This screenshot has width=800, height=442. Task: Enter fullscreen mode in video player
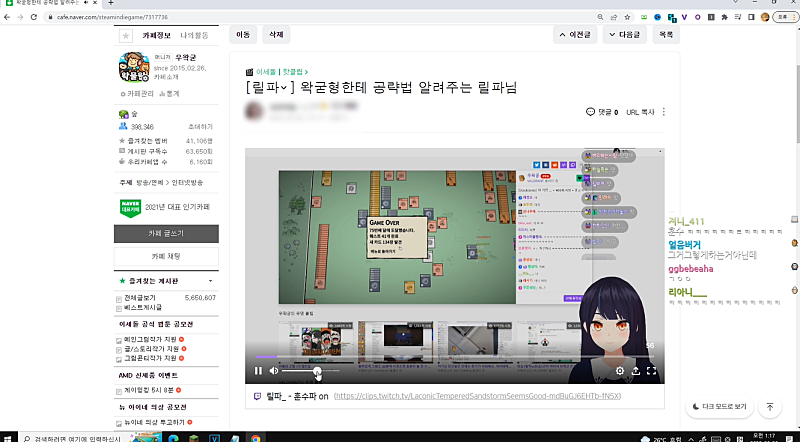(652, 371)
